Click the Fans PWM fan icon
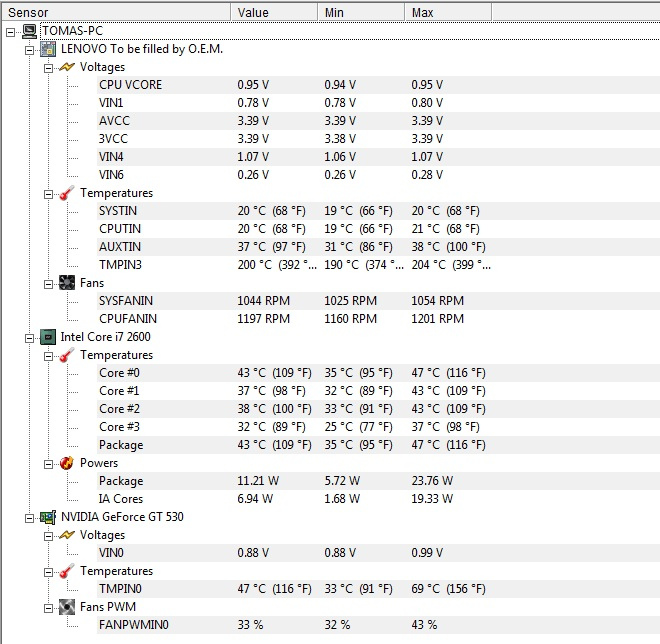 click(x=67, y=607)
